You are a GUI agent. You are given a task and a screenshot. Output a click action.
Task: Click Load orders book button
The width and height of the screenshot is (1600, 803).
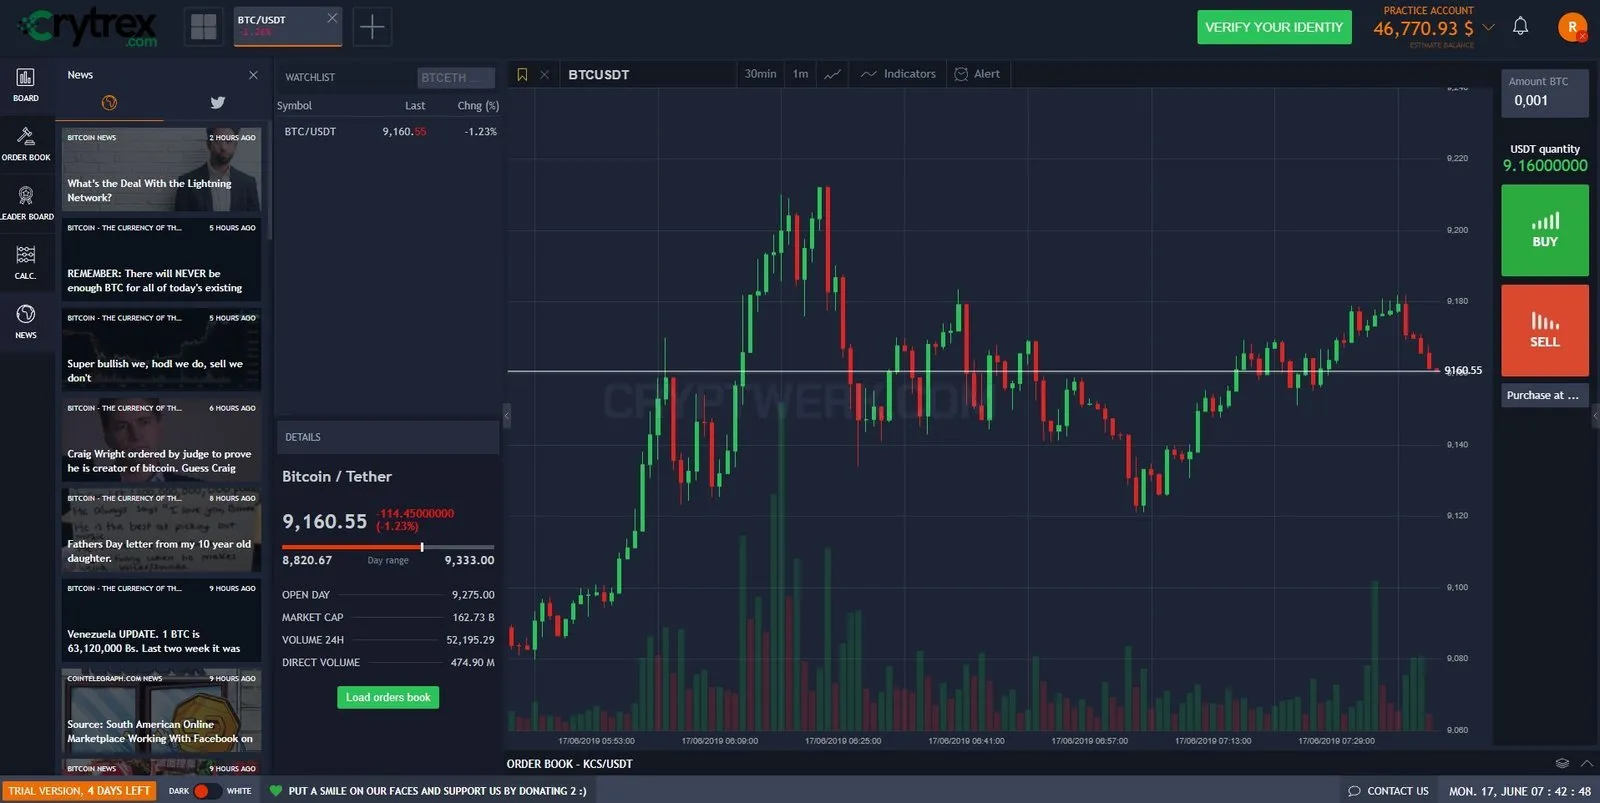pos(388,697)
